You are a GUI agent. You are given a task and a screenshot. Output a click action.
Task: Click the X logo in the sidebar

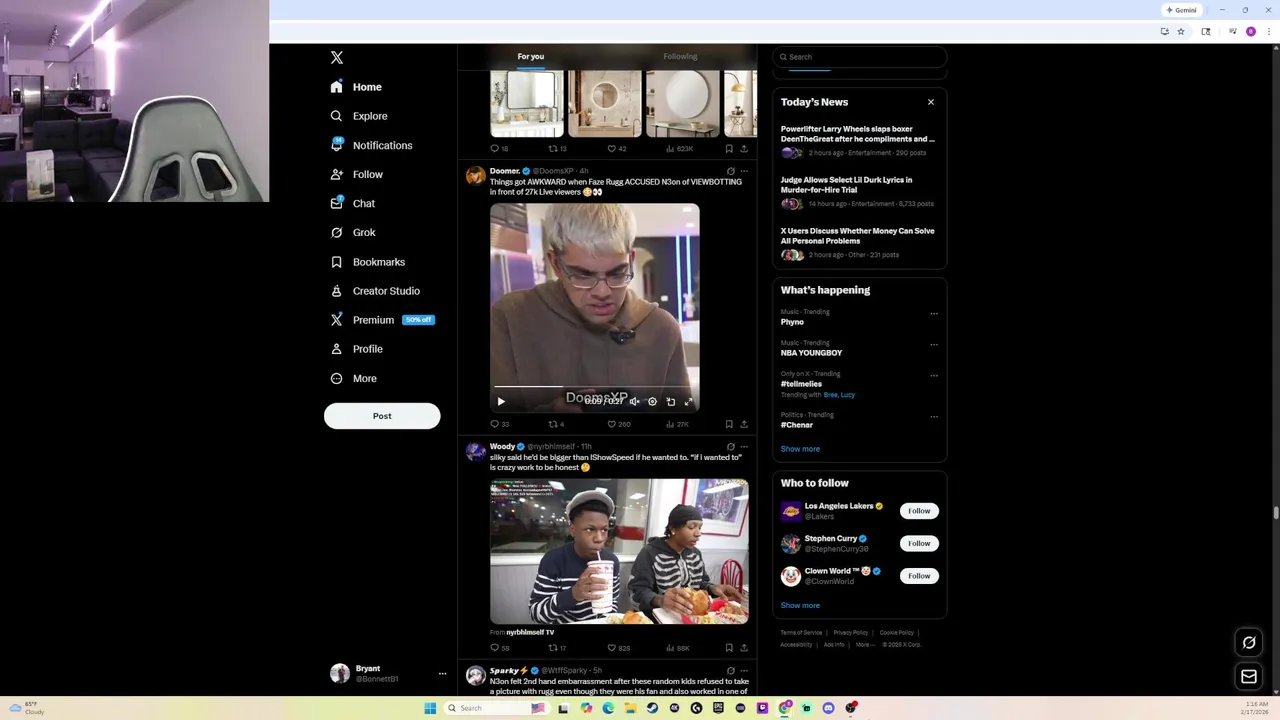[337, 58]
